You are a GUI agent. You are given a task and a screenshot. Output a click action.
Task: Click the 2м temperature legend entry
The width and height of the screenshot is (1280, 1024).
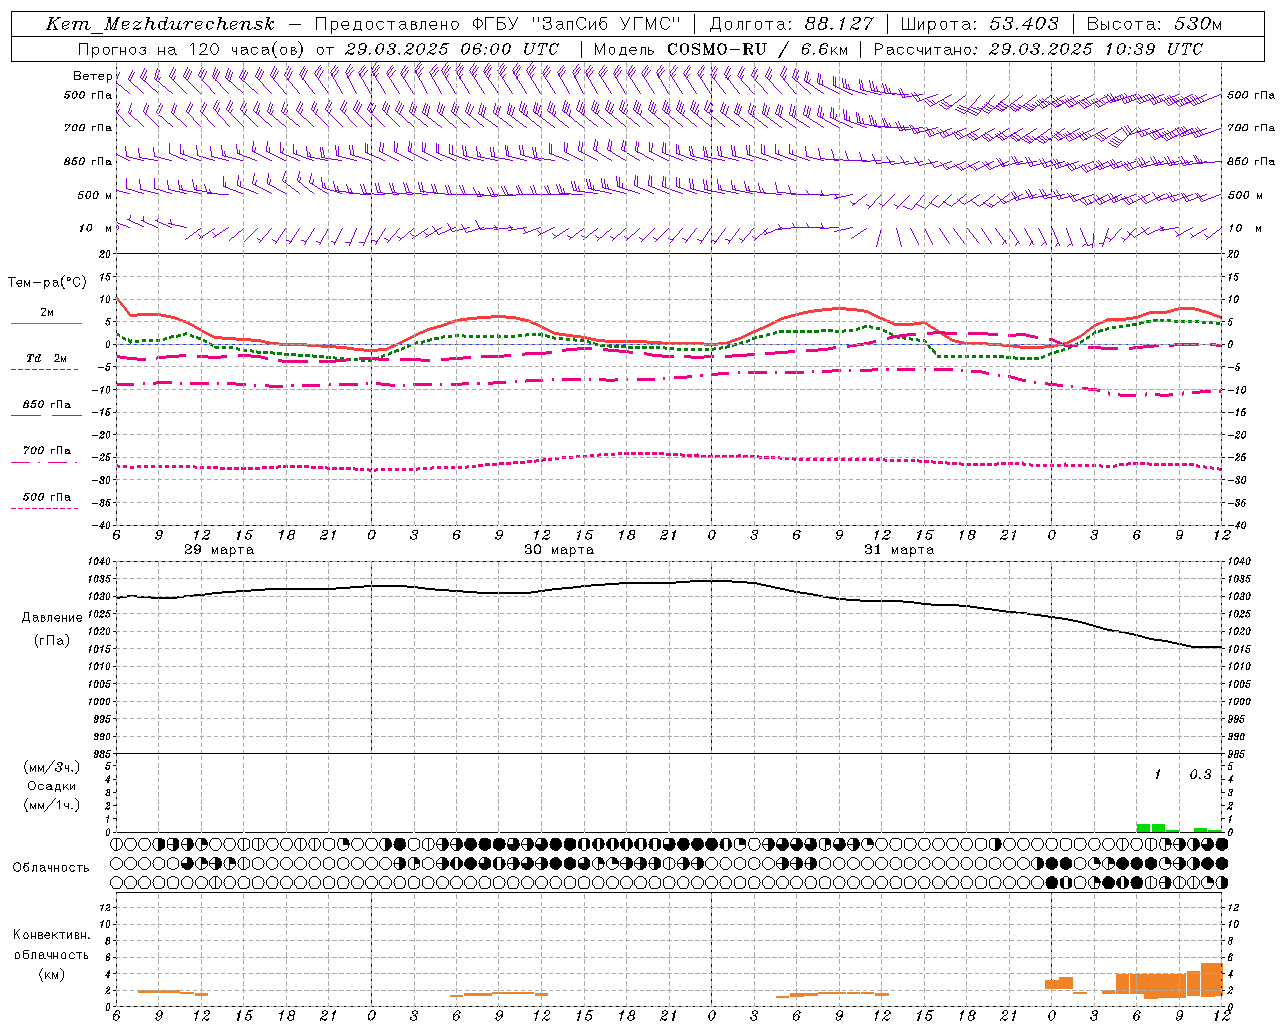point(47,313)
